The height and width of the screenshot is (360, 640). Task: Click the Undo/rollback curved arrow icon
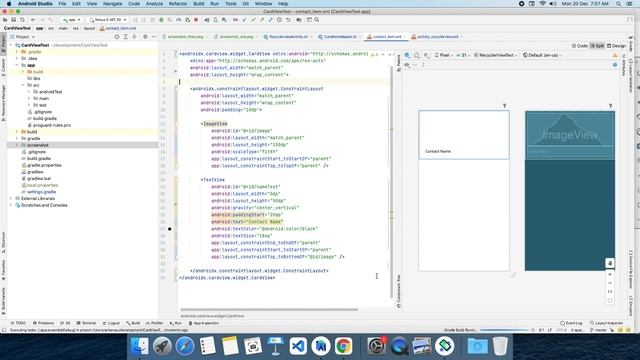tap(288, 20)
